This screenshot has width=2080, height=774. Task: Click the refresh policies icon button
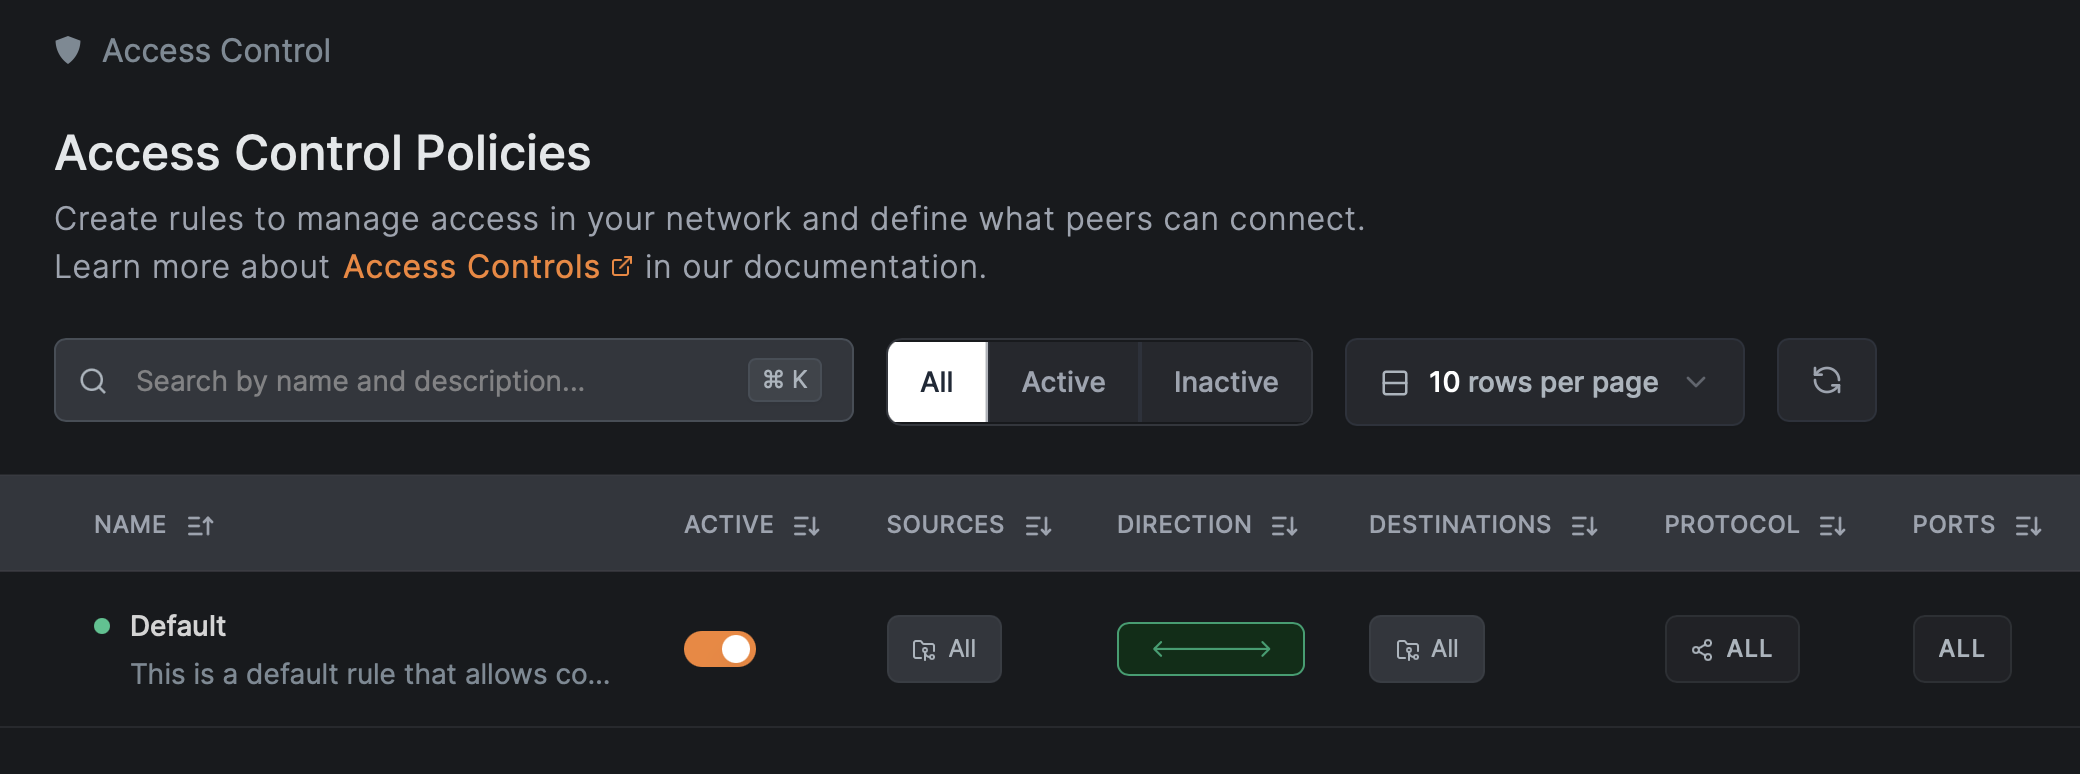pyautogui.click(x=1826, y=381)
